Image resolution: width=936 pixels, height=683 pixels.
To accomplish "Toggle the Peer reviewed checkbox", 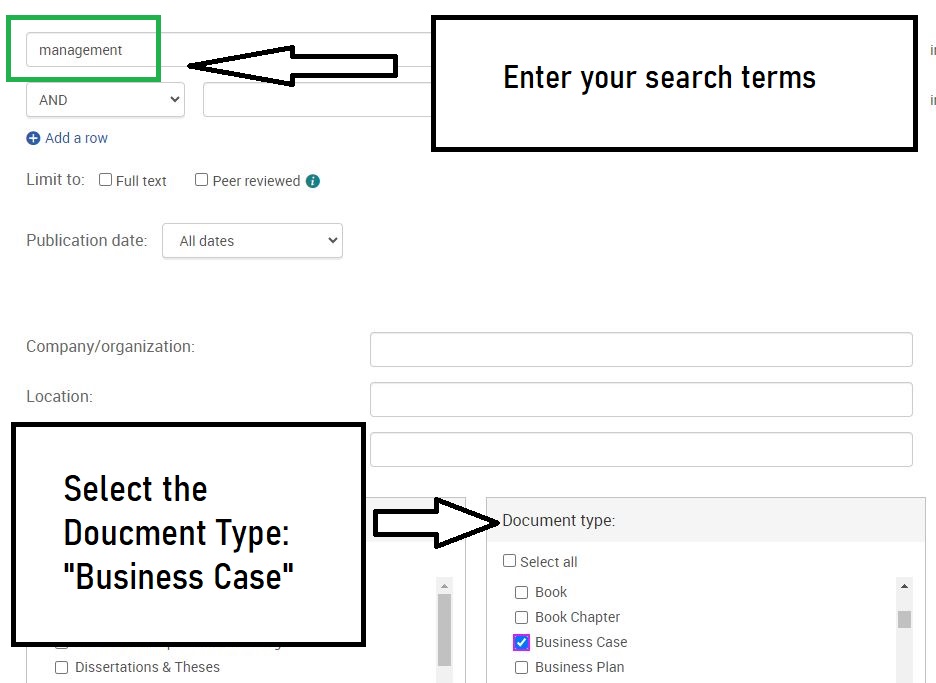I will pyautogui.click(x=201, y=180).
